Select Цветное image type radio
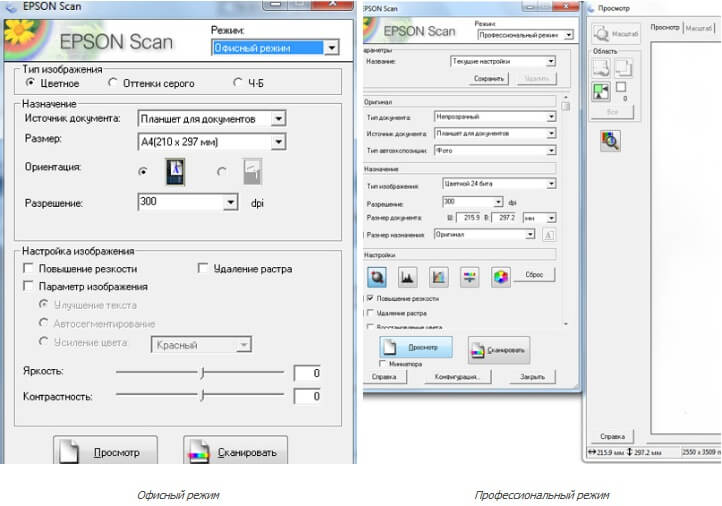Viewport: 722px width, 506px height. coord(30,83)
